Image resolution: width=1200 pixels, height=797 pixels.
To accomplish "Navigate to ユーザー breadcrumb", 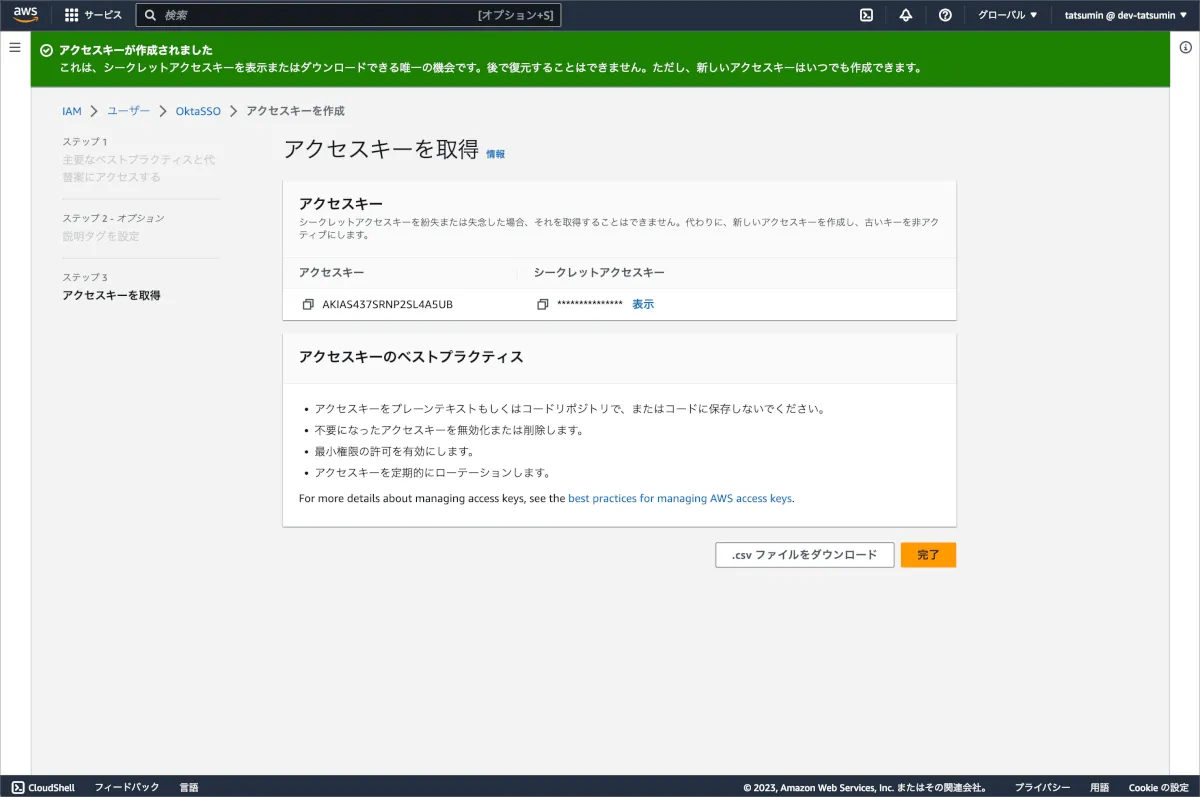I will pyautogui.click(x=128, y=111).
